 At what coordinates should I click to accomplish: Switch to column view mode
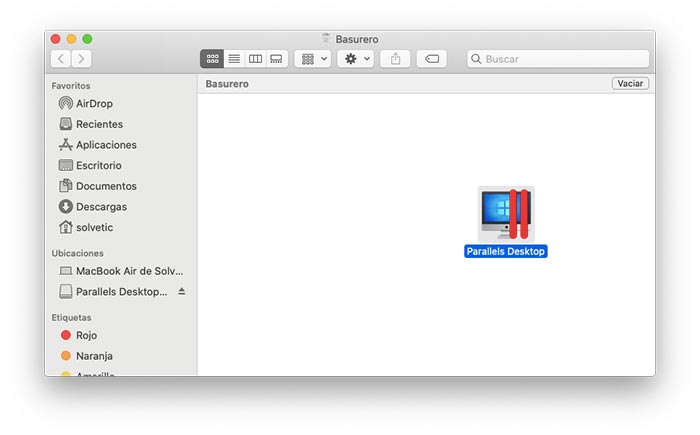255,59
